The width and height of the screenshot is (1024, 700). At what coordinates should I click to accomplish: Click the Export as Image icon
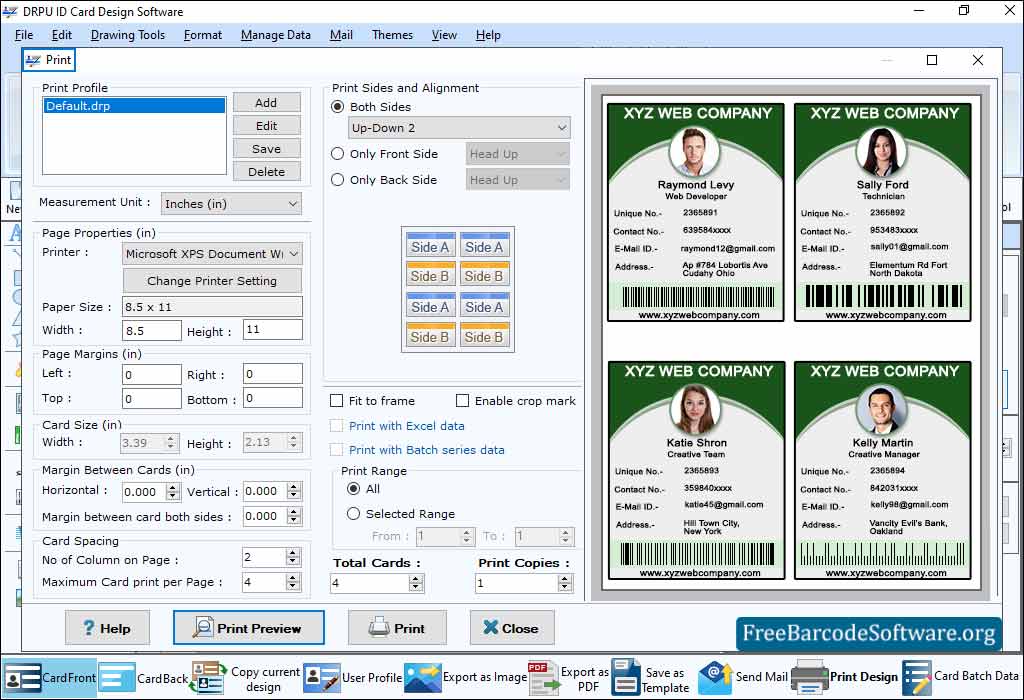click(423, 678)
